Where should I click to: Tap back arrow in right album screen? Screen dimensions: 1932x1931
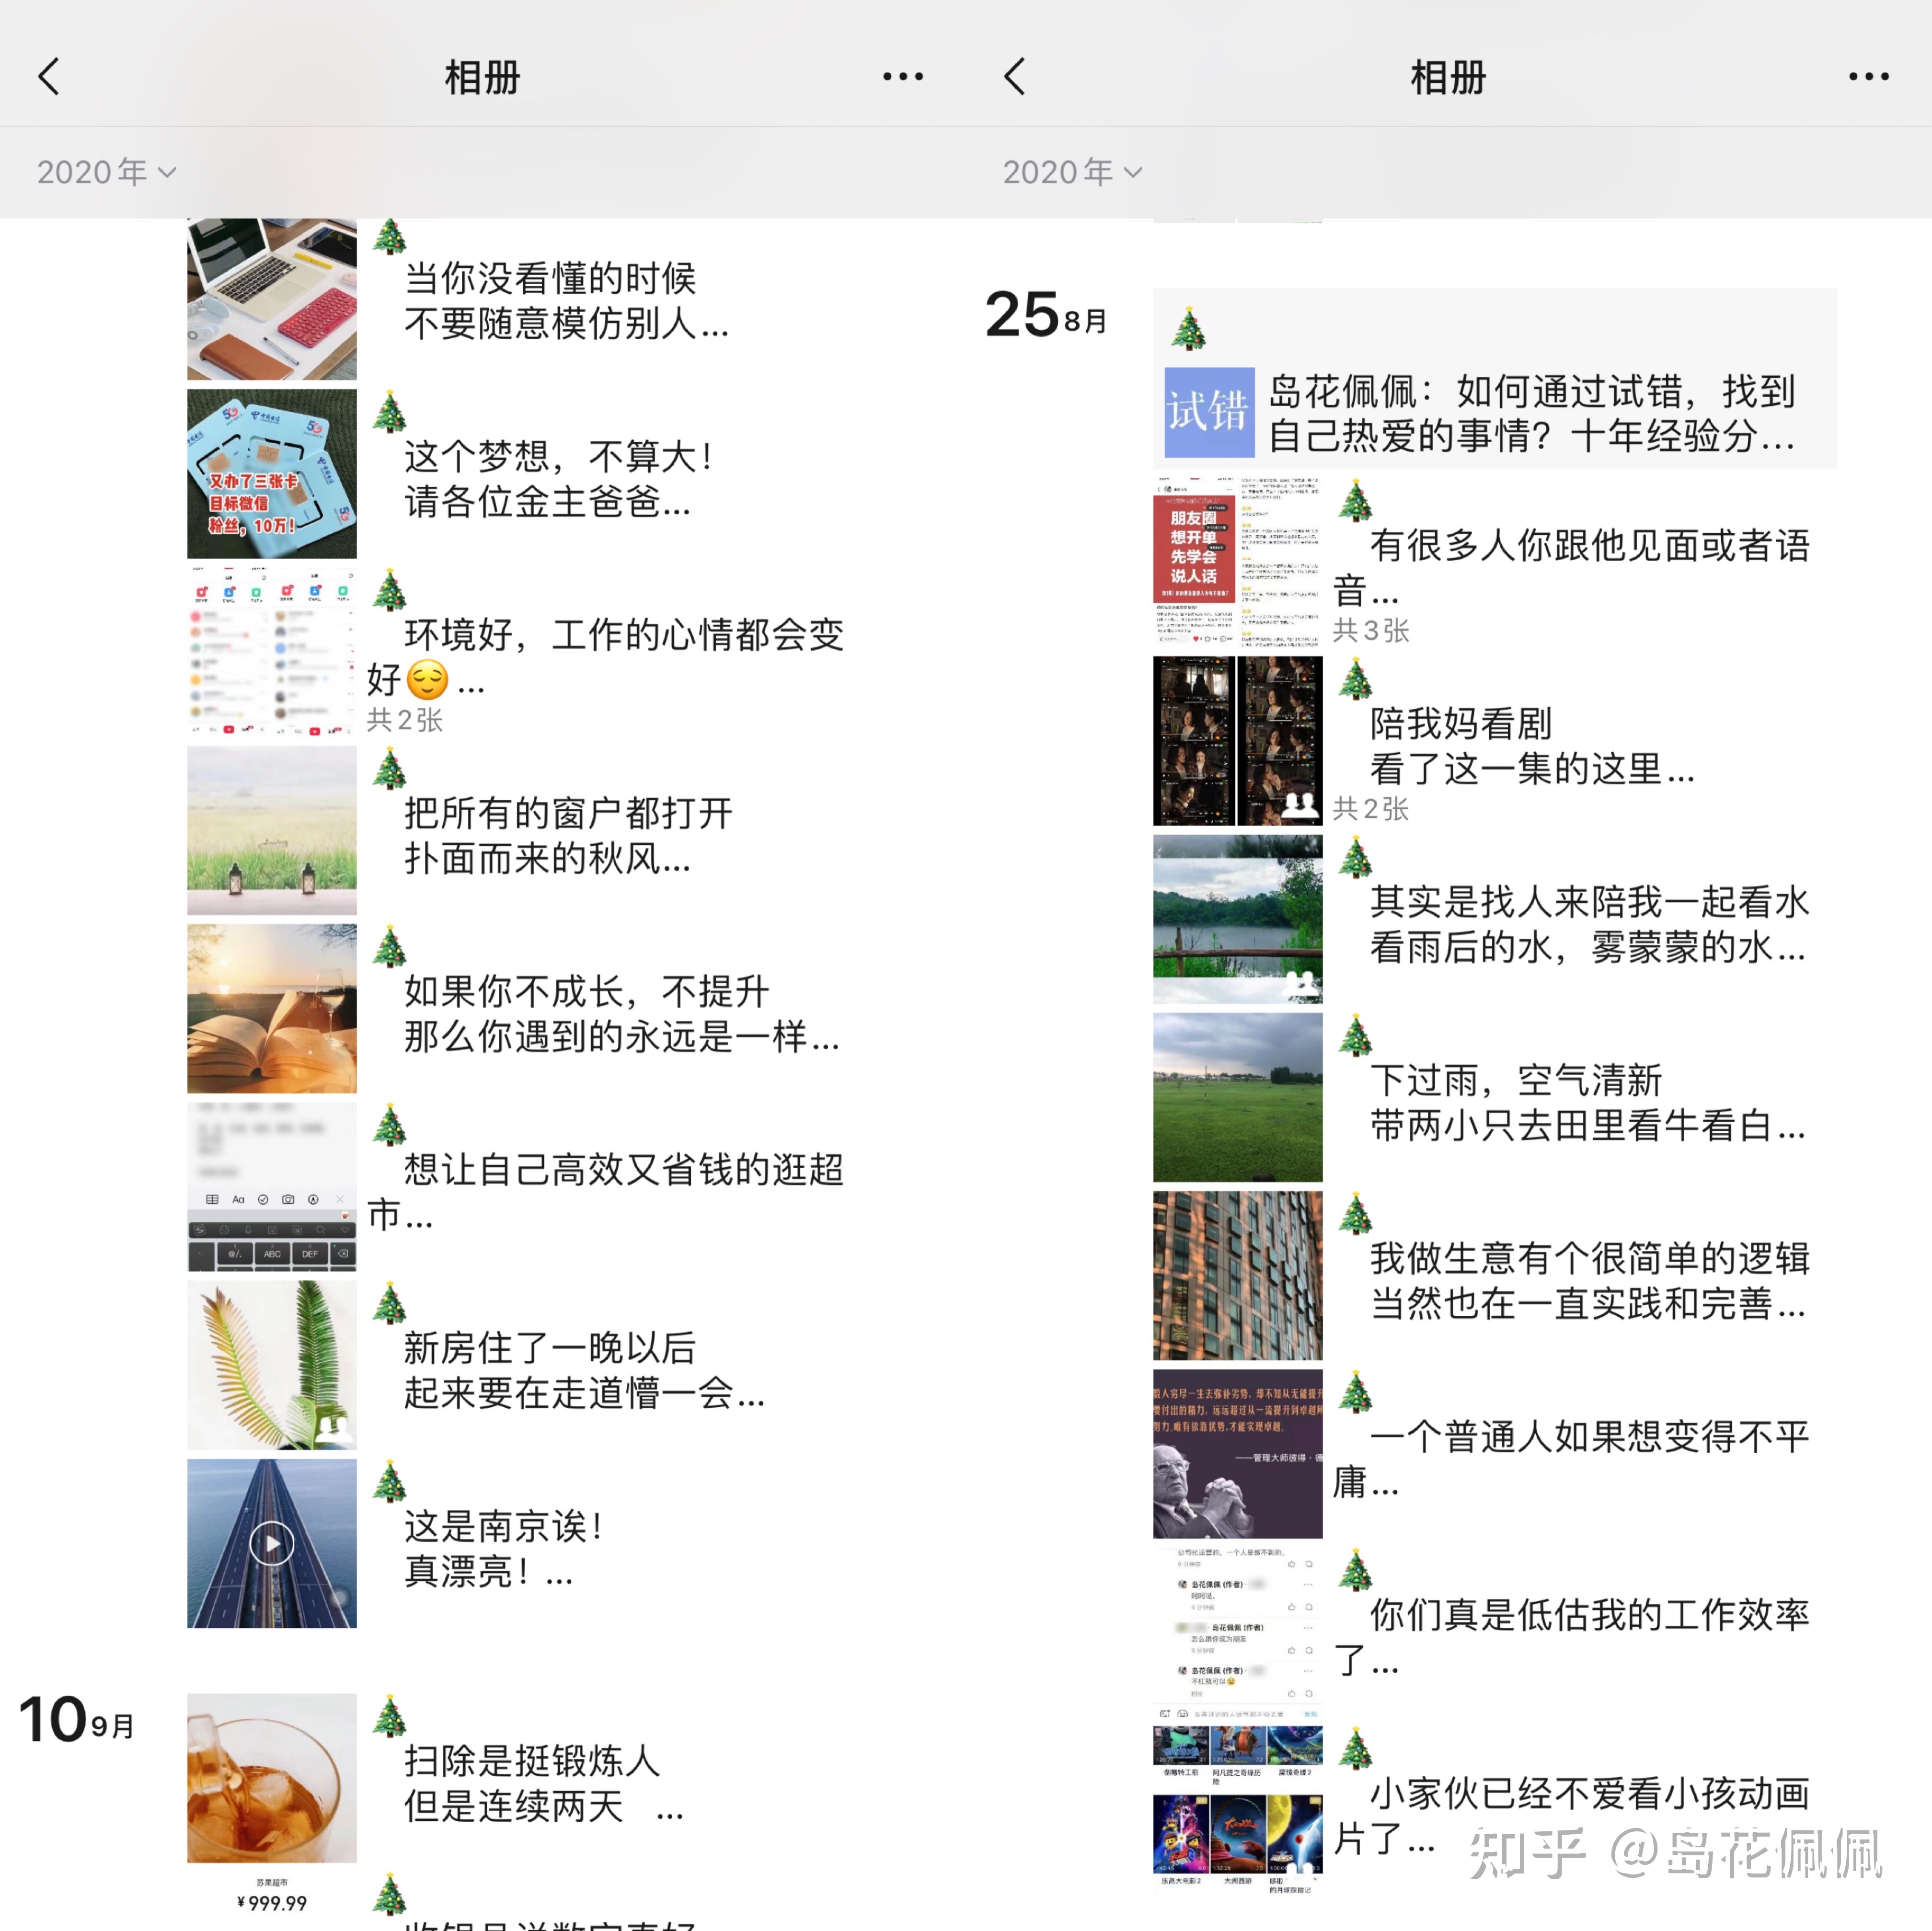click(1015, 77)
